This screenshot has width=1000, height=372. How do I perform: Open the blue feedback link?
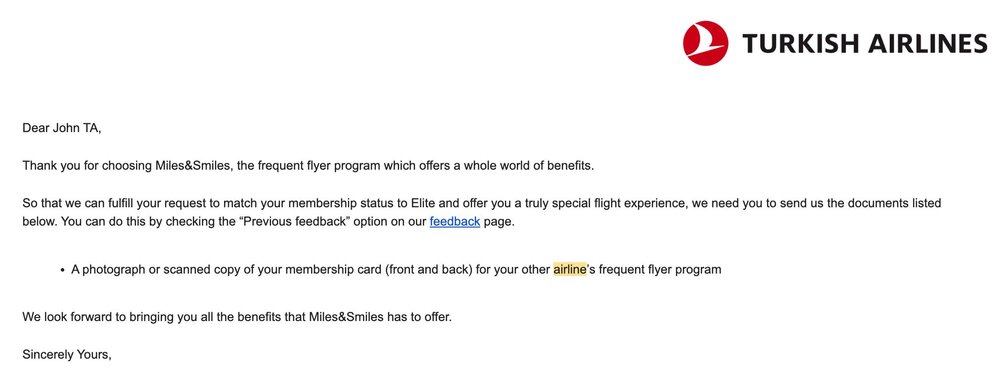[455, 222]
